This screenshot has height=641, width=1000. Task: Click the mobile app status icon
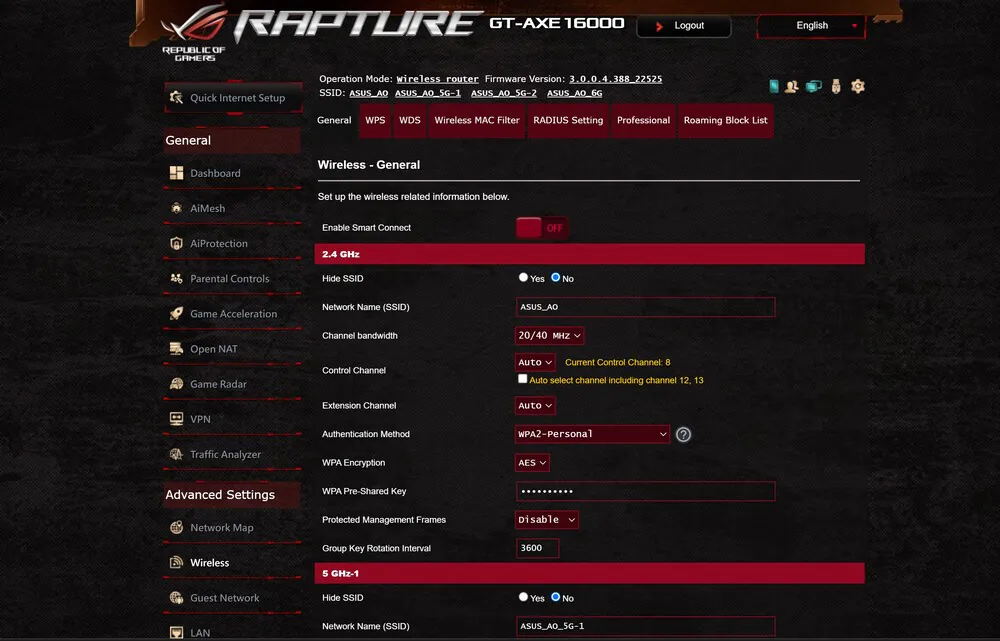click(774, 86)
